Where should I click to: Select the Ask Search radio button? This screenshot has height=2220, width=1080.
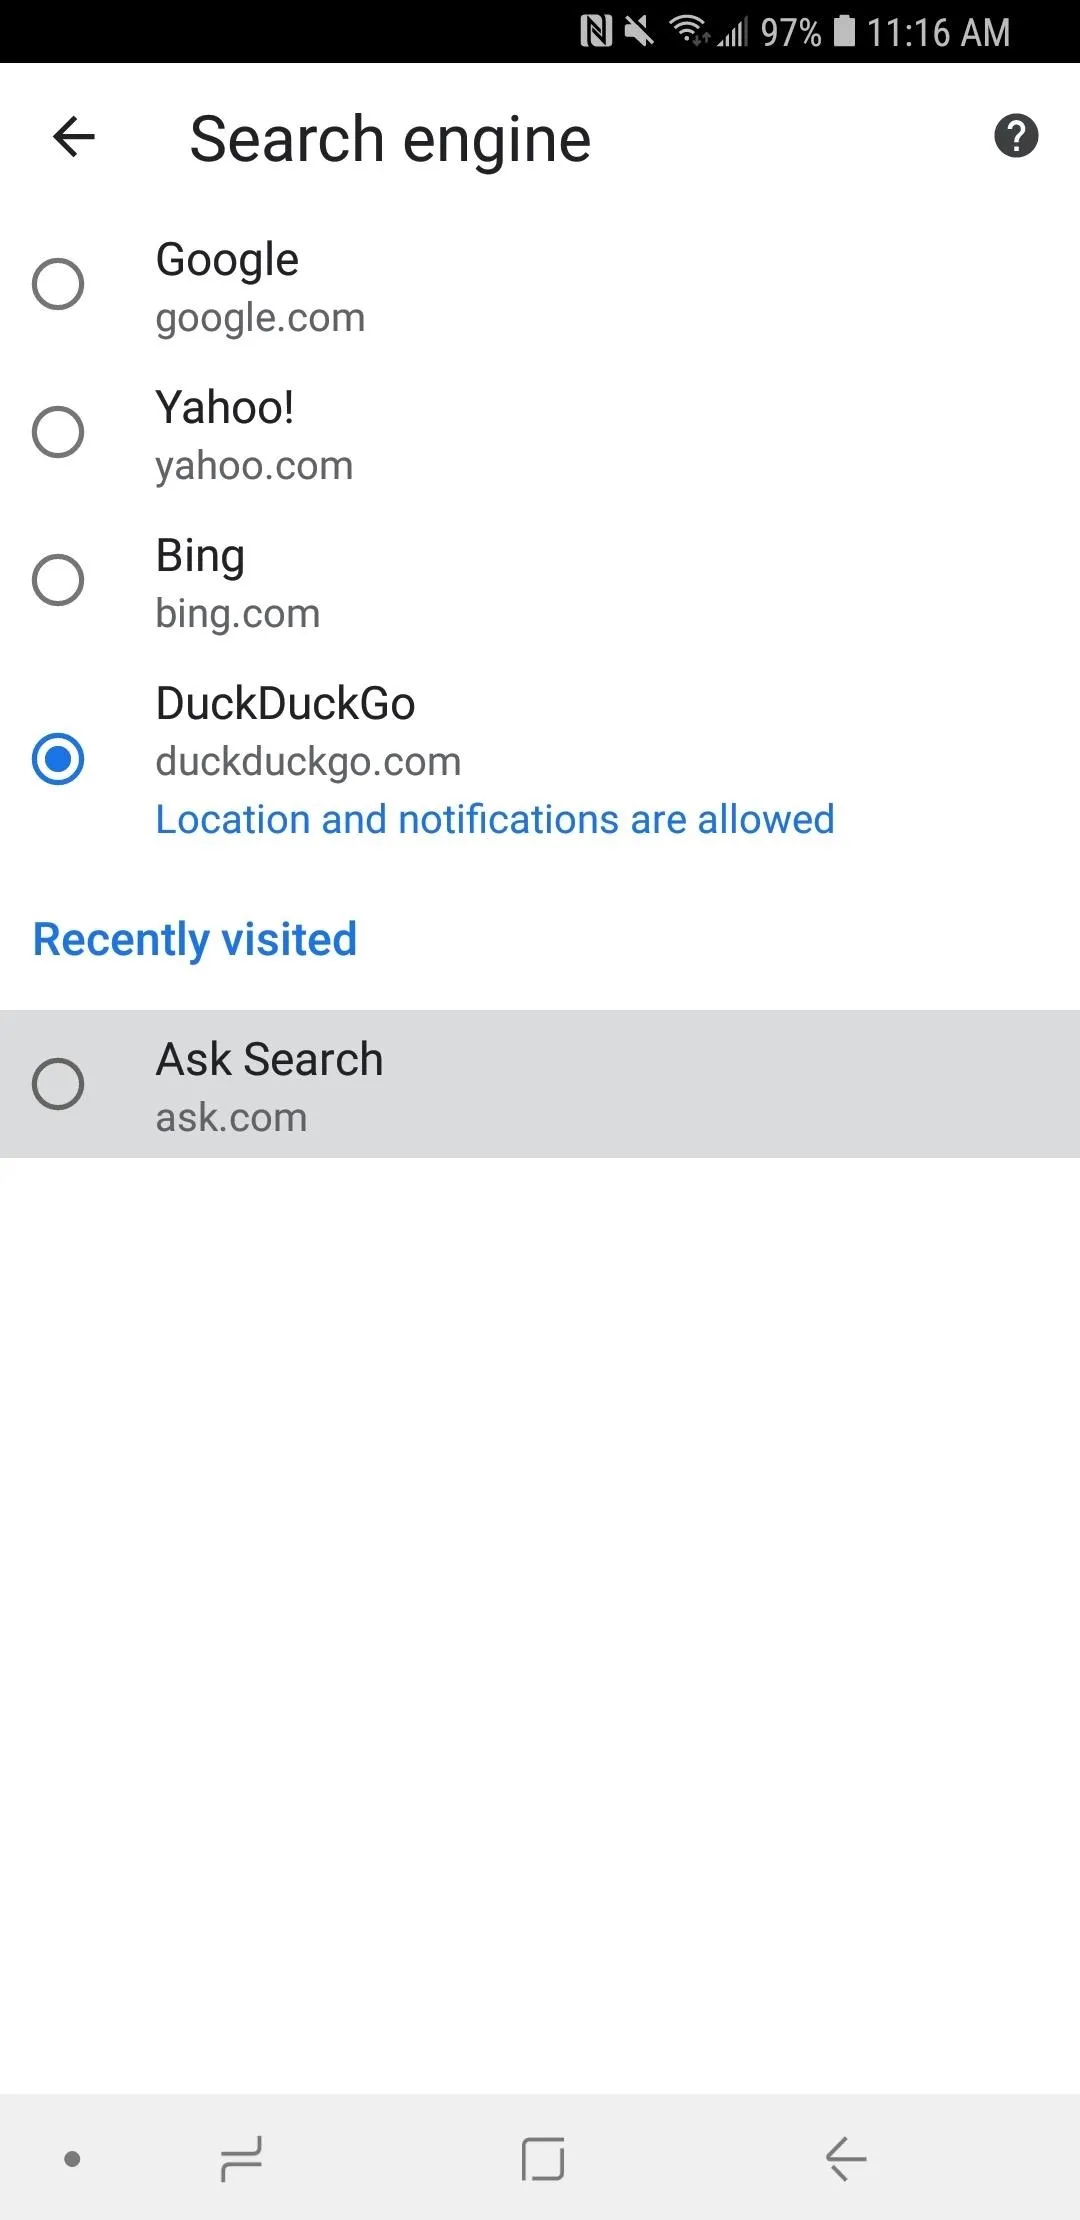(x=58, y=1084)
